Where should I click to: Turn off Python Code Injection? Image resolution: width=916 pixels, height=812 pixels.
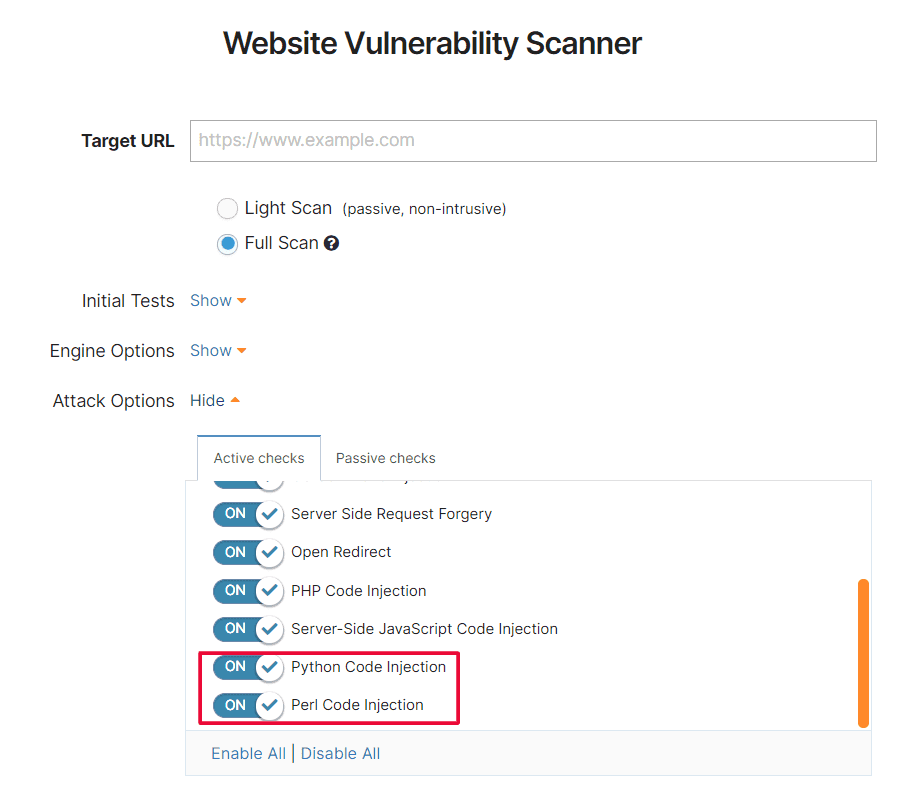pos(247,667)
